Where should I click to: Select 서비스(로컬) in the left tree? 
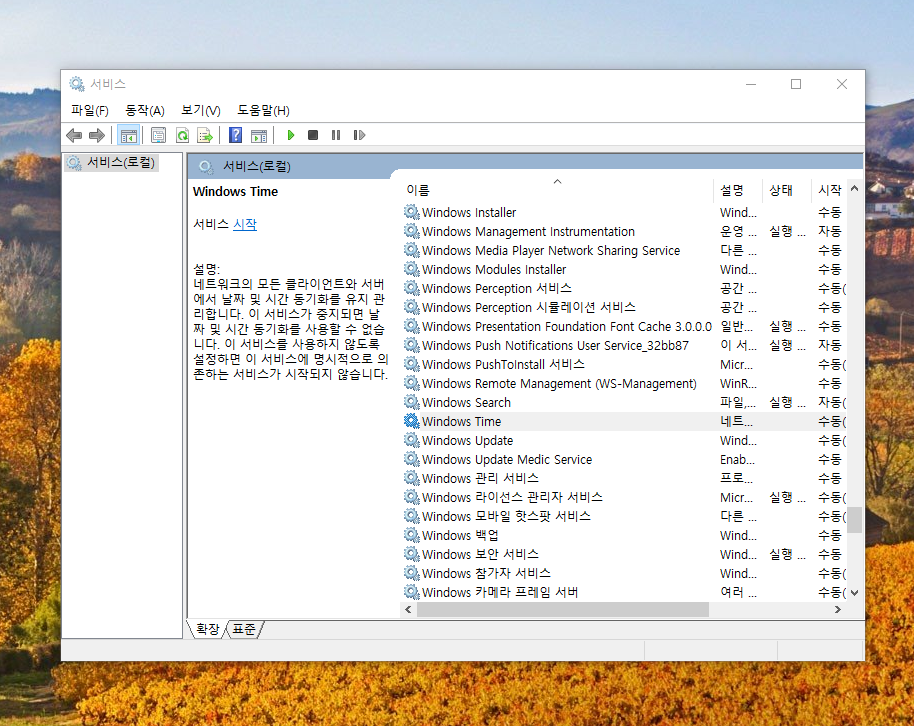click(111, 162)
